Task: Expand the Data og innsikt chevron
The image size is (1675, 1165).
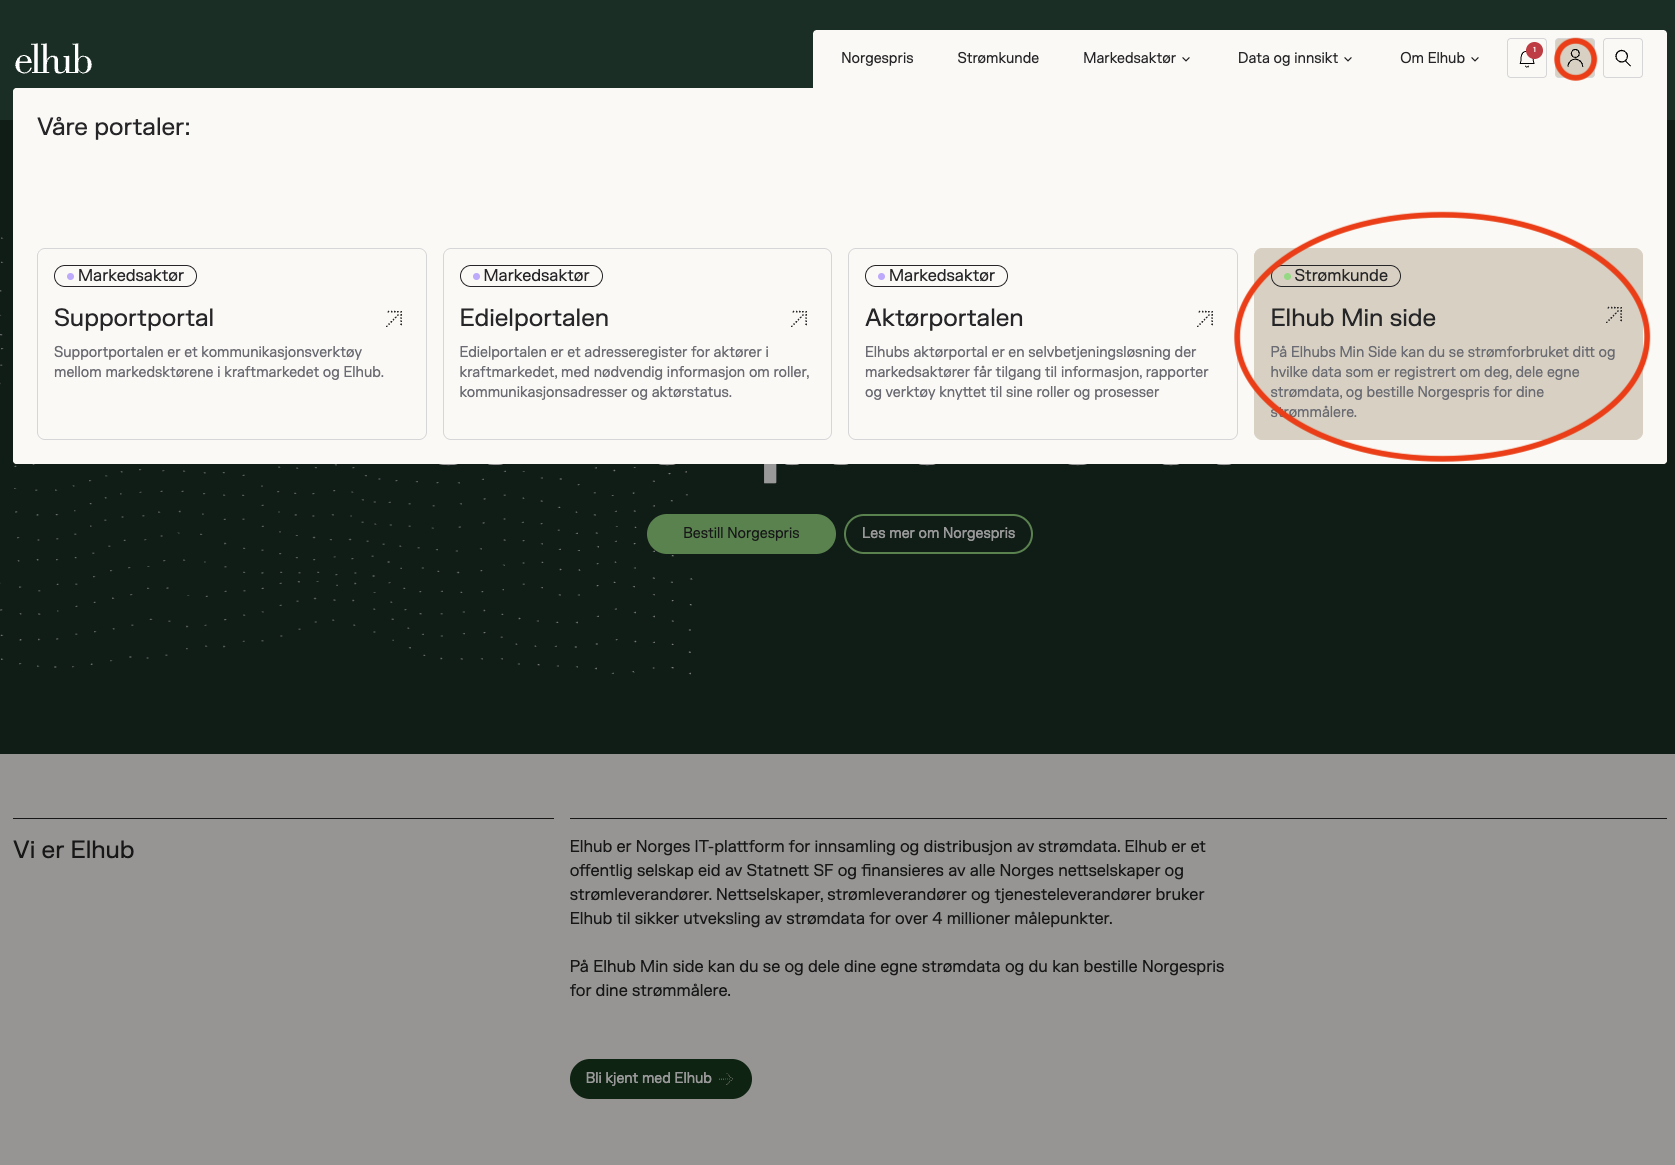Action: [1348, 59]
